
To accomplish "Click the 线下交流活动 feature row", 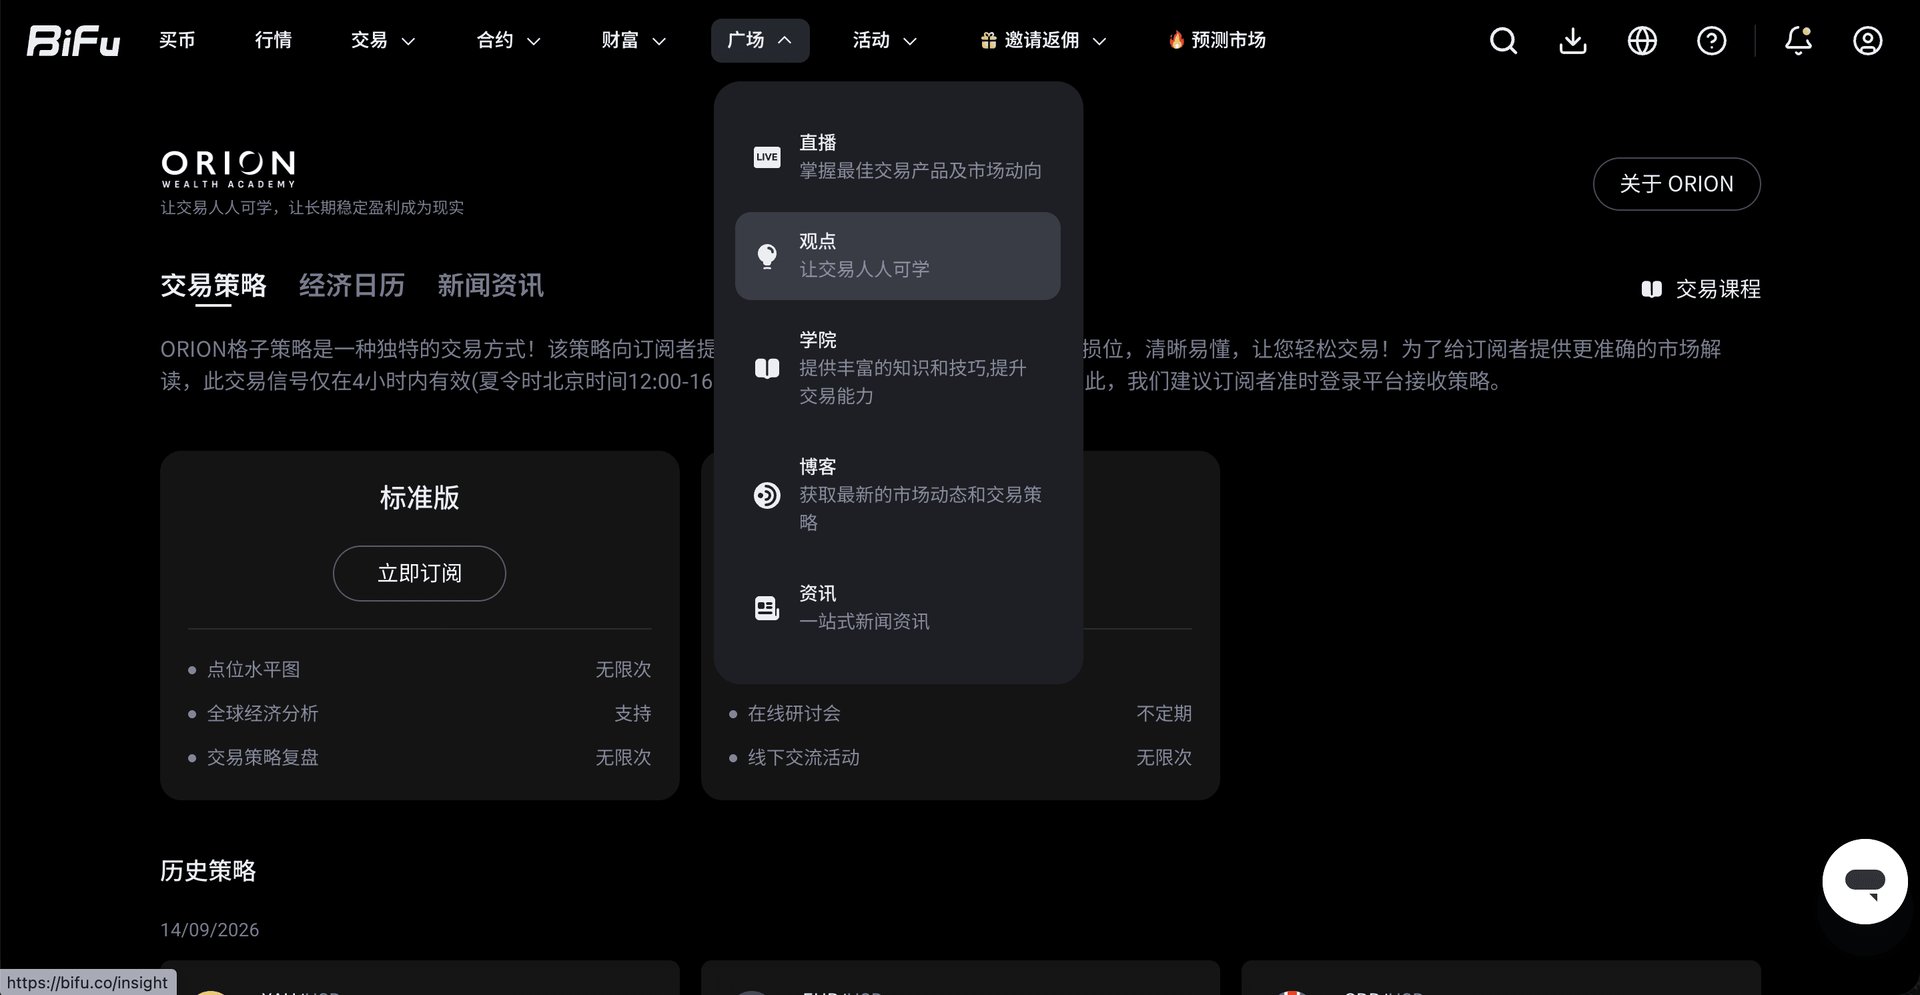I will (x=960, y=758).
